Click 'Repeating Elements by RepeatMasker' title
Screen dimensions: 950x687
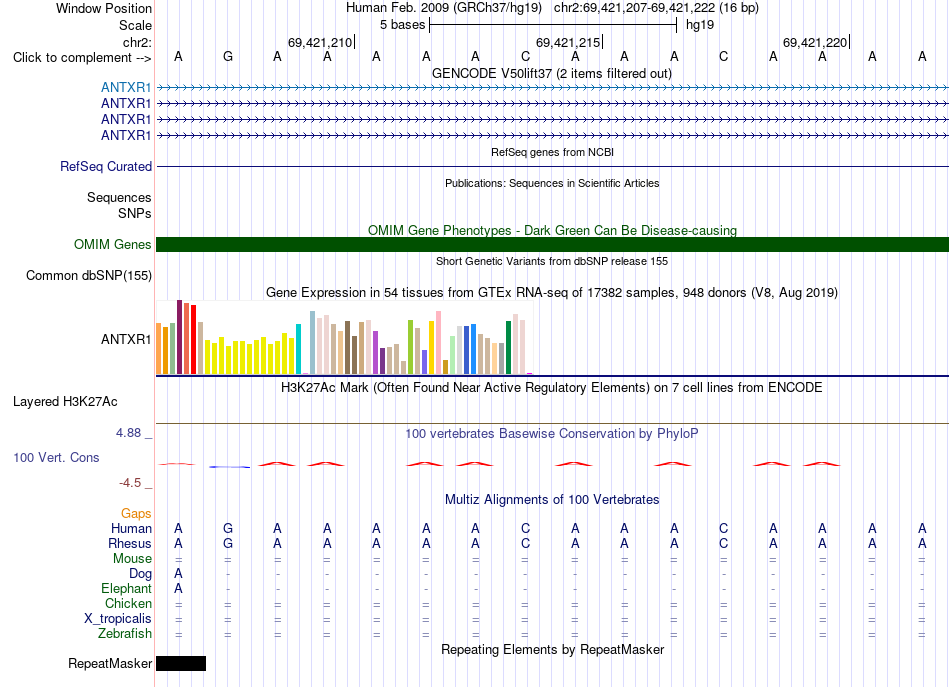click(552, 650)
